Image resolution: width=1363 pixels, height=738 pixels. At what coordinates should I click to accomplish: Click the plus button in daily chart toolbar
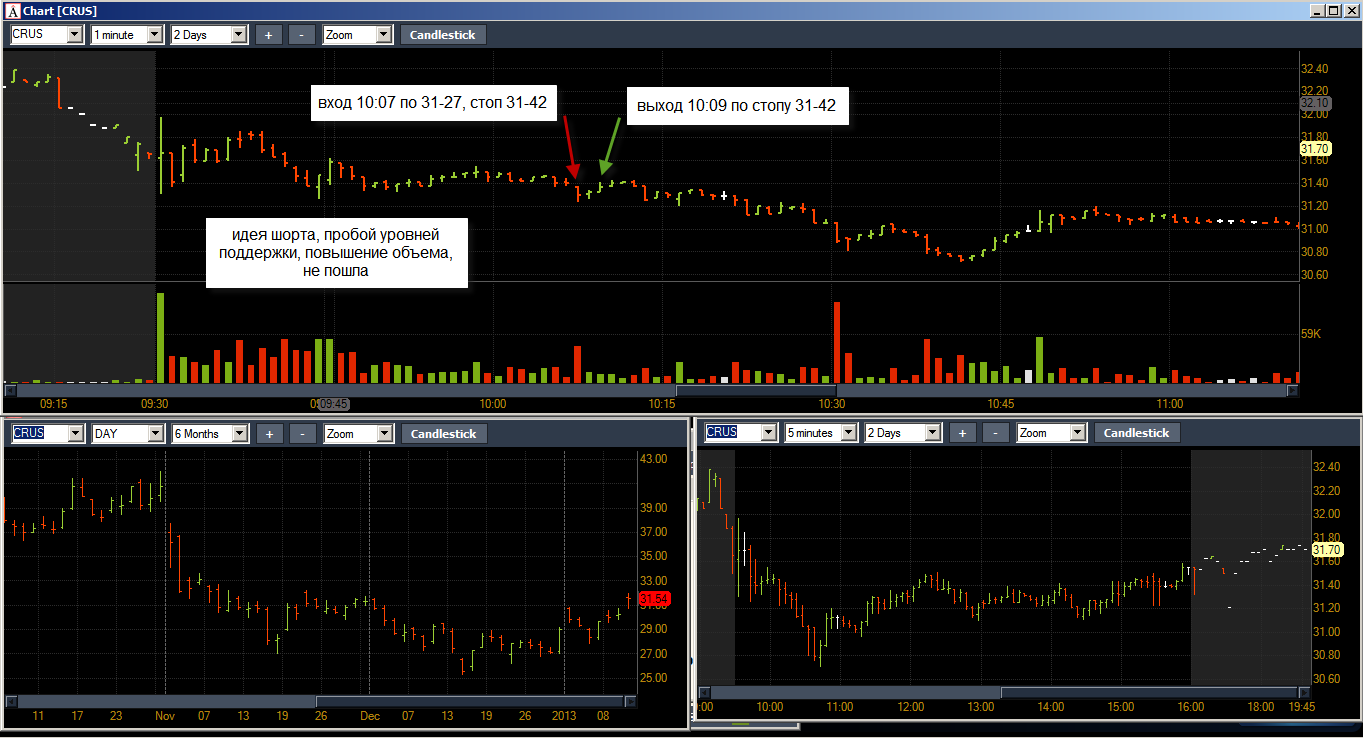(269, 434)
